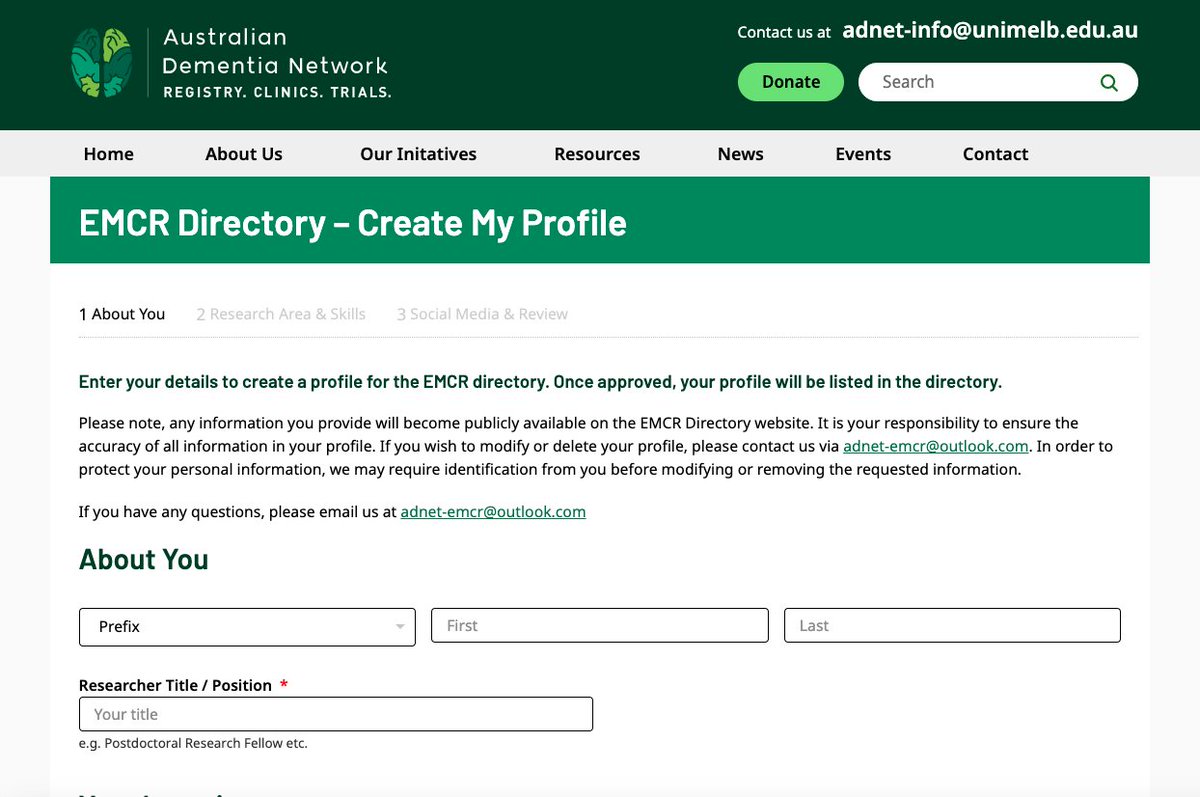Focus the Researcher Title / Position field
The image size is (1200, 797).
[x=336, y=714]
